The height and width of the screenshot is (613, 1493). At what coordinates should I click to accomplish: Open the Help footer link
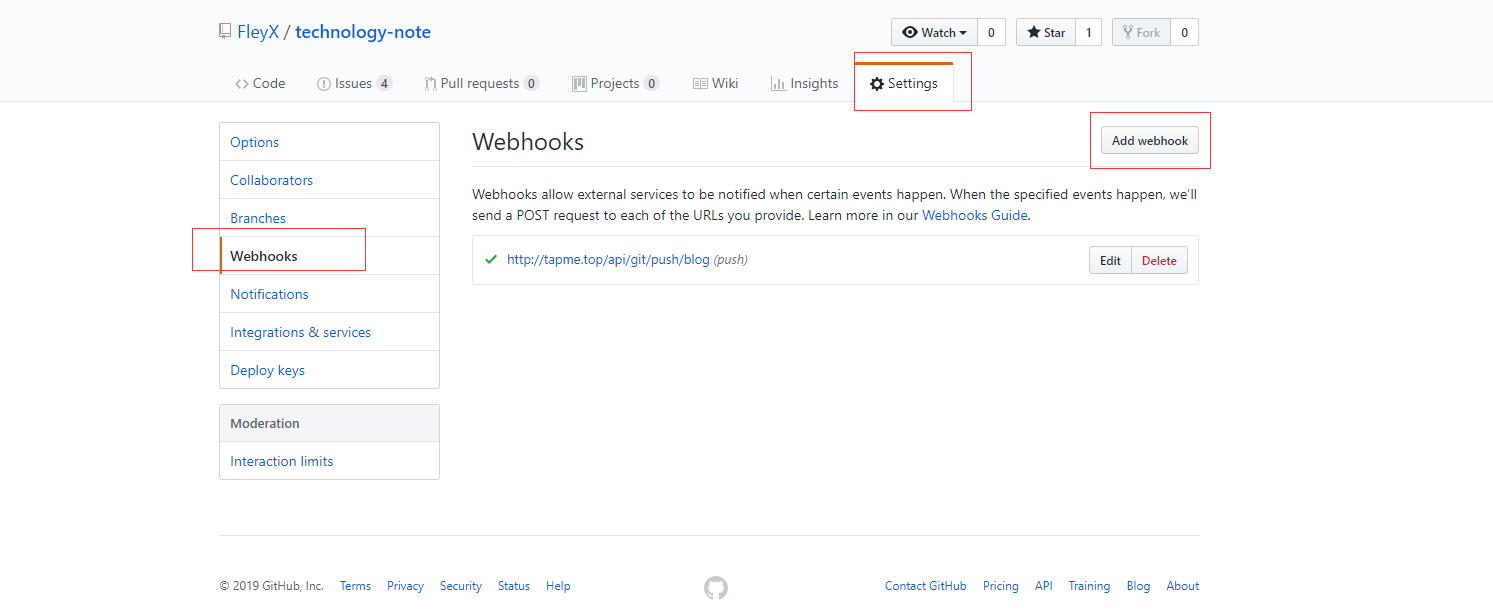tap(558, 586)
